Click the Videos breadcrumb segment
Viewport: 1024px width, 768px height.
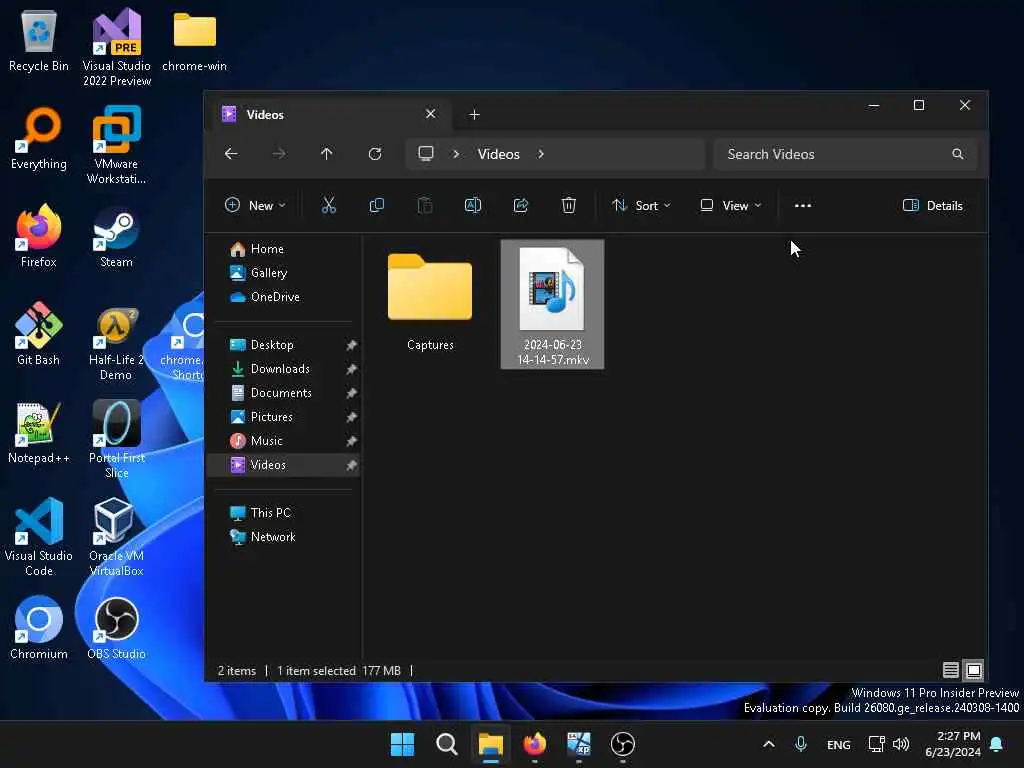click(x=498, y=154)
